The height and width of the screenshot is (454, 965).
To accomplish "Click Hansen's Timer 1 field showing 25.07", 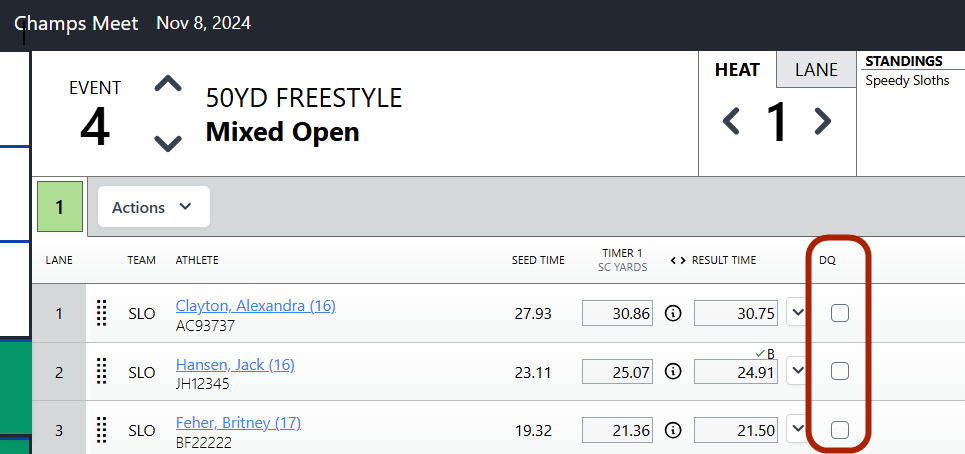I will coord(617,372).
